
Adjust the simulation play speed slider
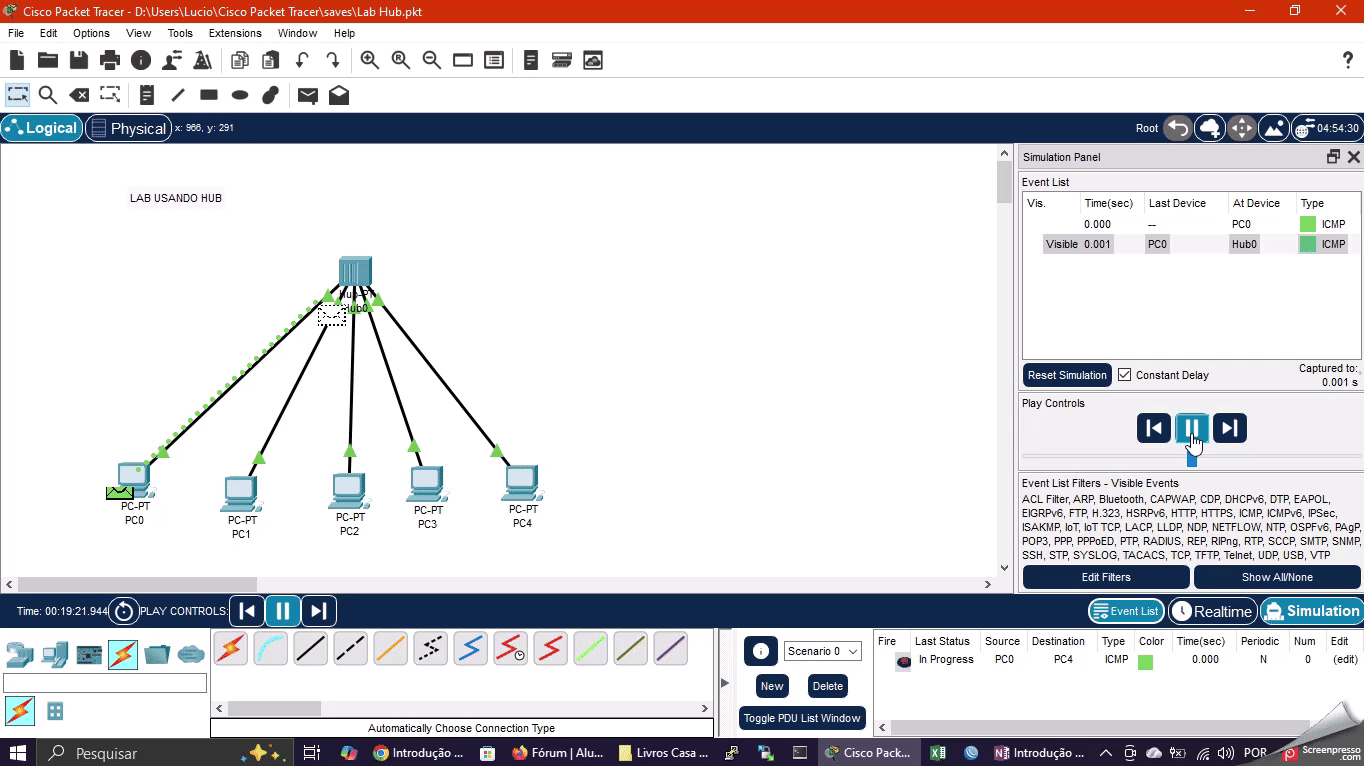coord(1191,458)
